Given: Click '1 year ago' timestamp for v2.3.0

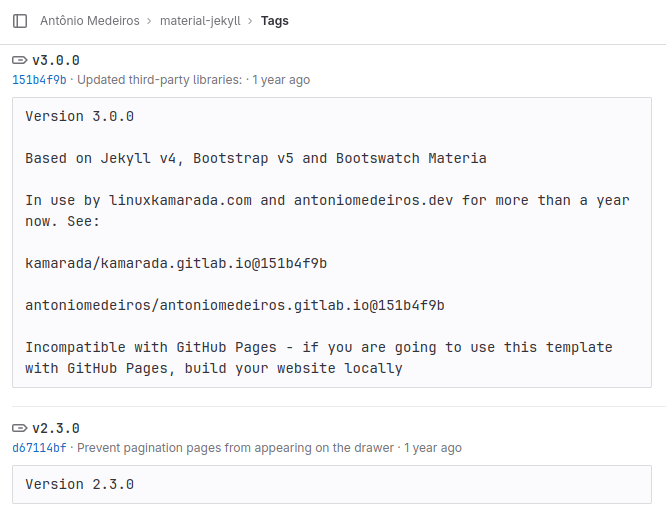Looking at the screenshot, I should tap(432, 448).
